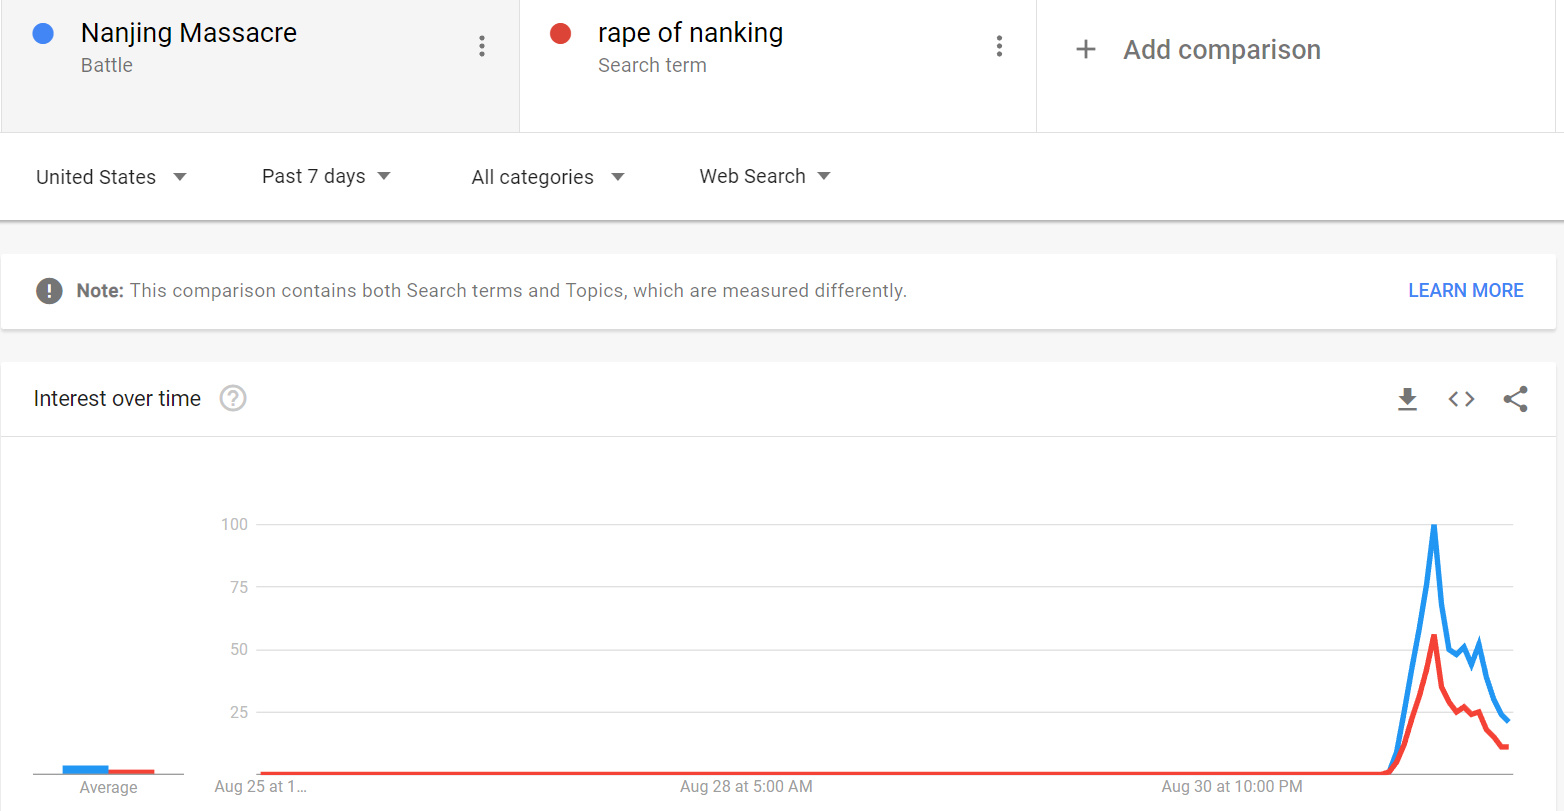Open the embed code icon

[x=1461, y=399]
